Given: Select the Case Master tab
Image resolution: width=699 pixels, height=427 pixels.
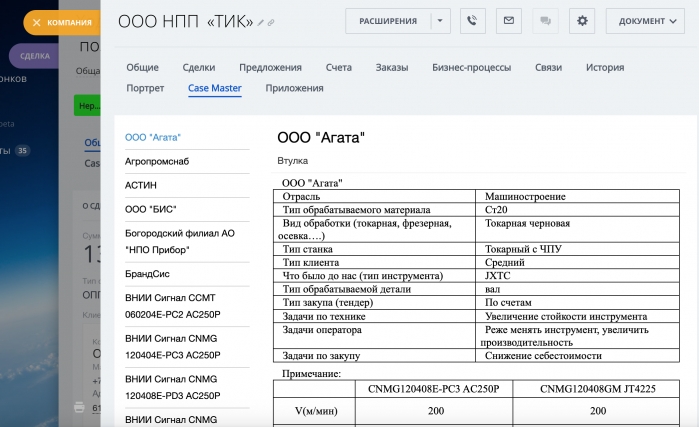Looking at the screenshot, I should tap(214, 88).
